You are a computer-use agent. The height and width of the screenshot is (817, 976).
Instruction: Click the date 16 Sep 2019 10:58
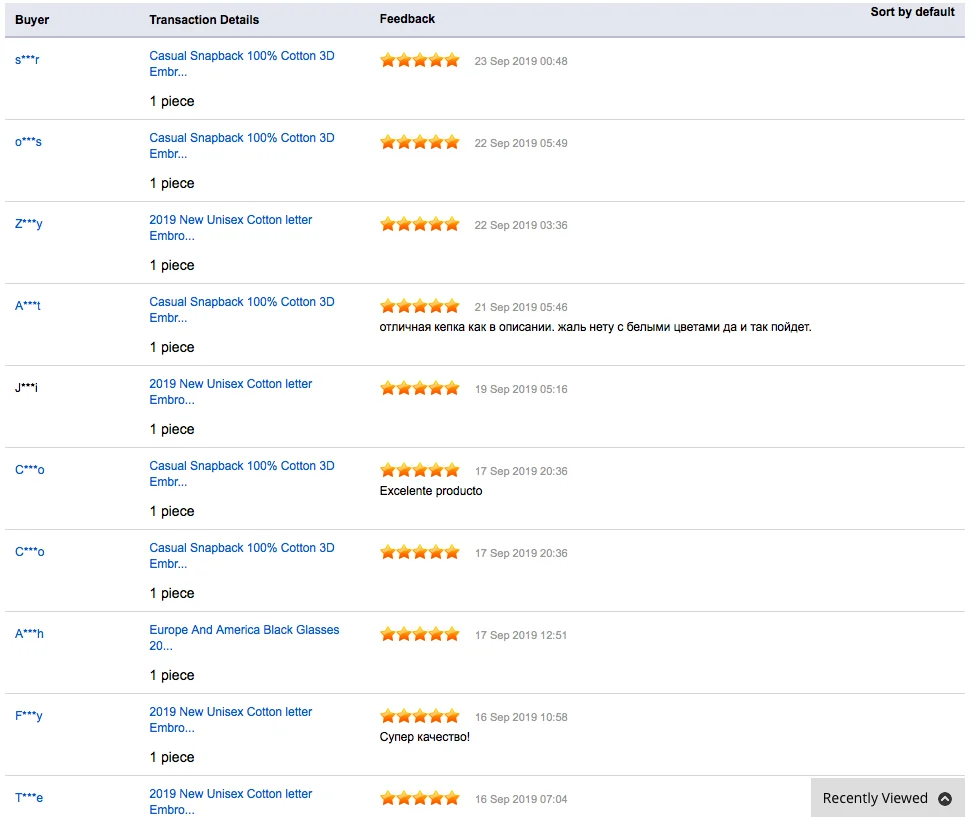tap(521, 717)
